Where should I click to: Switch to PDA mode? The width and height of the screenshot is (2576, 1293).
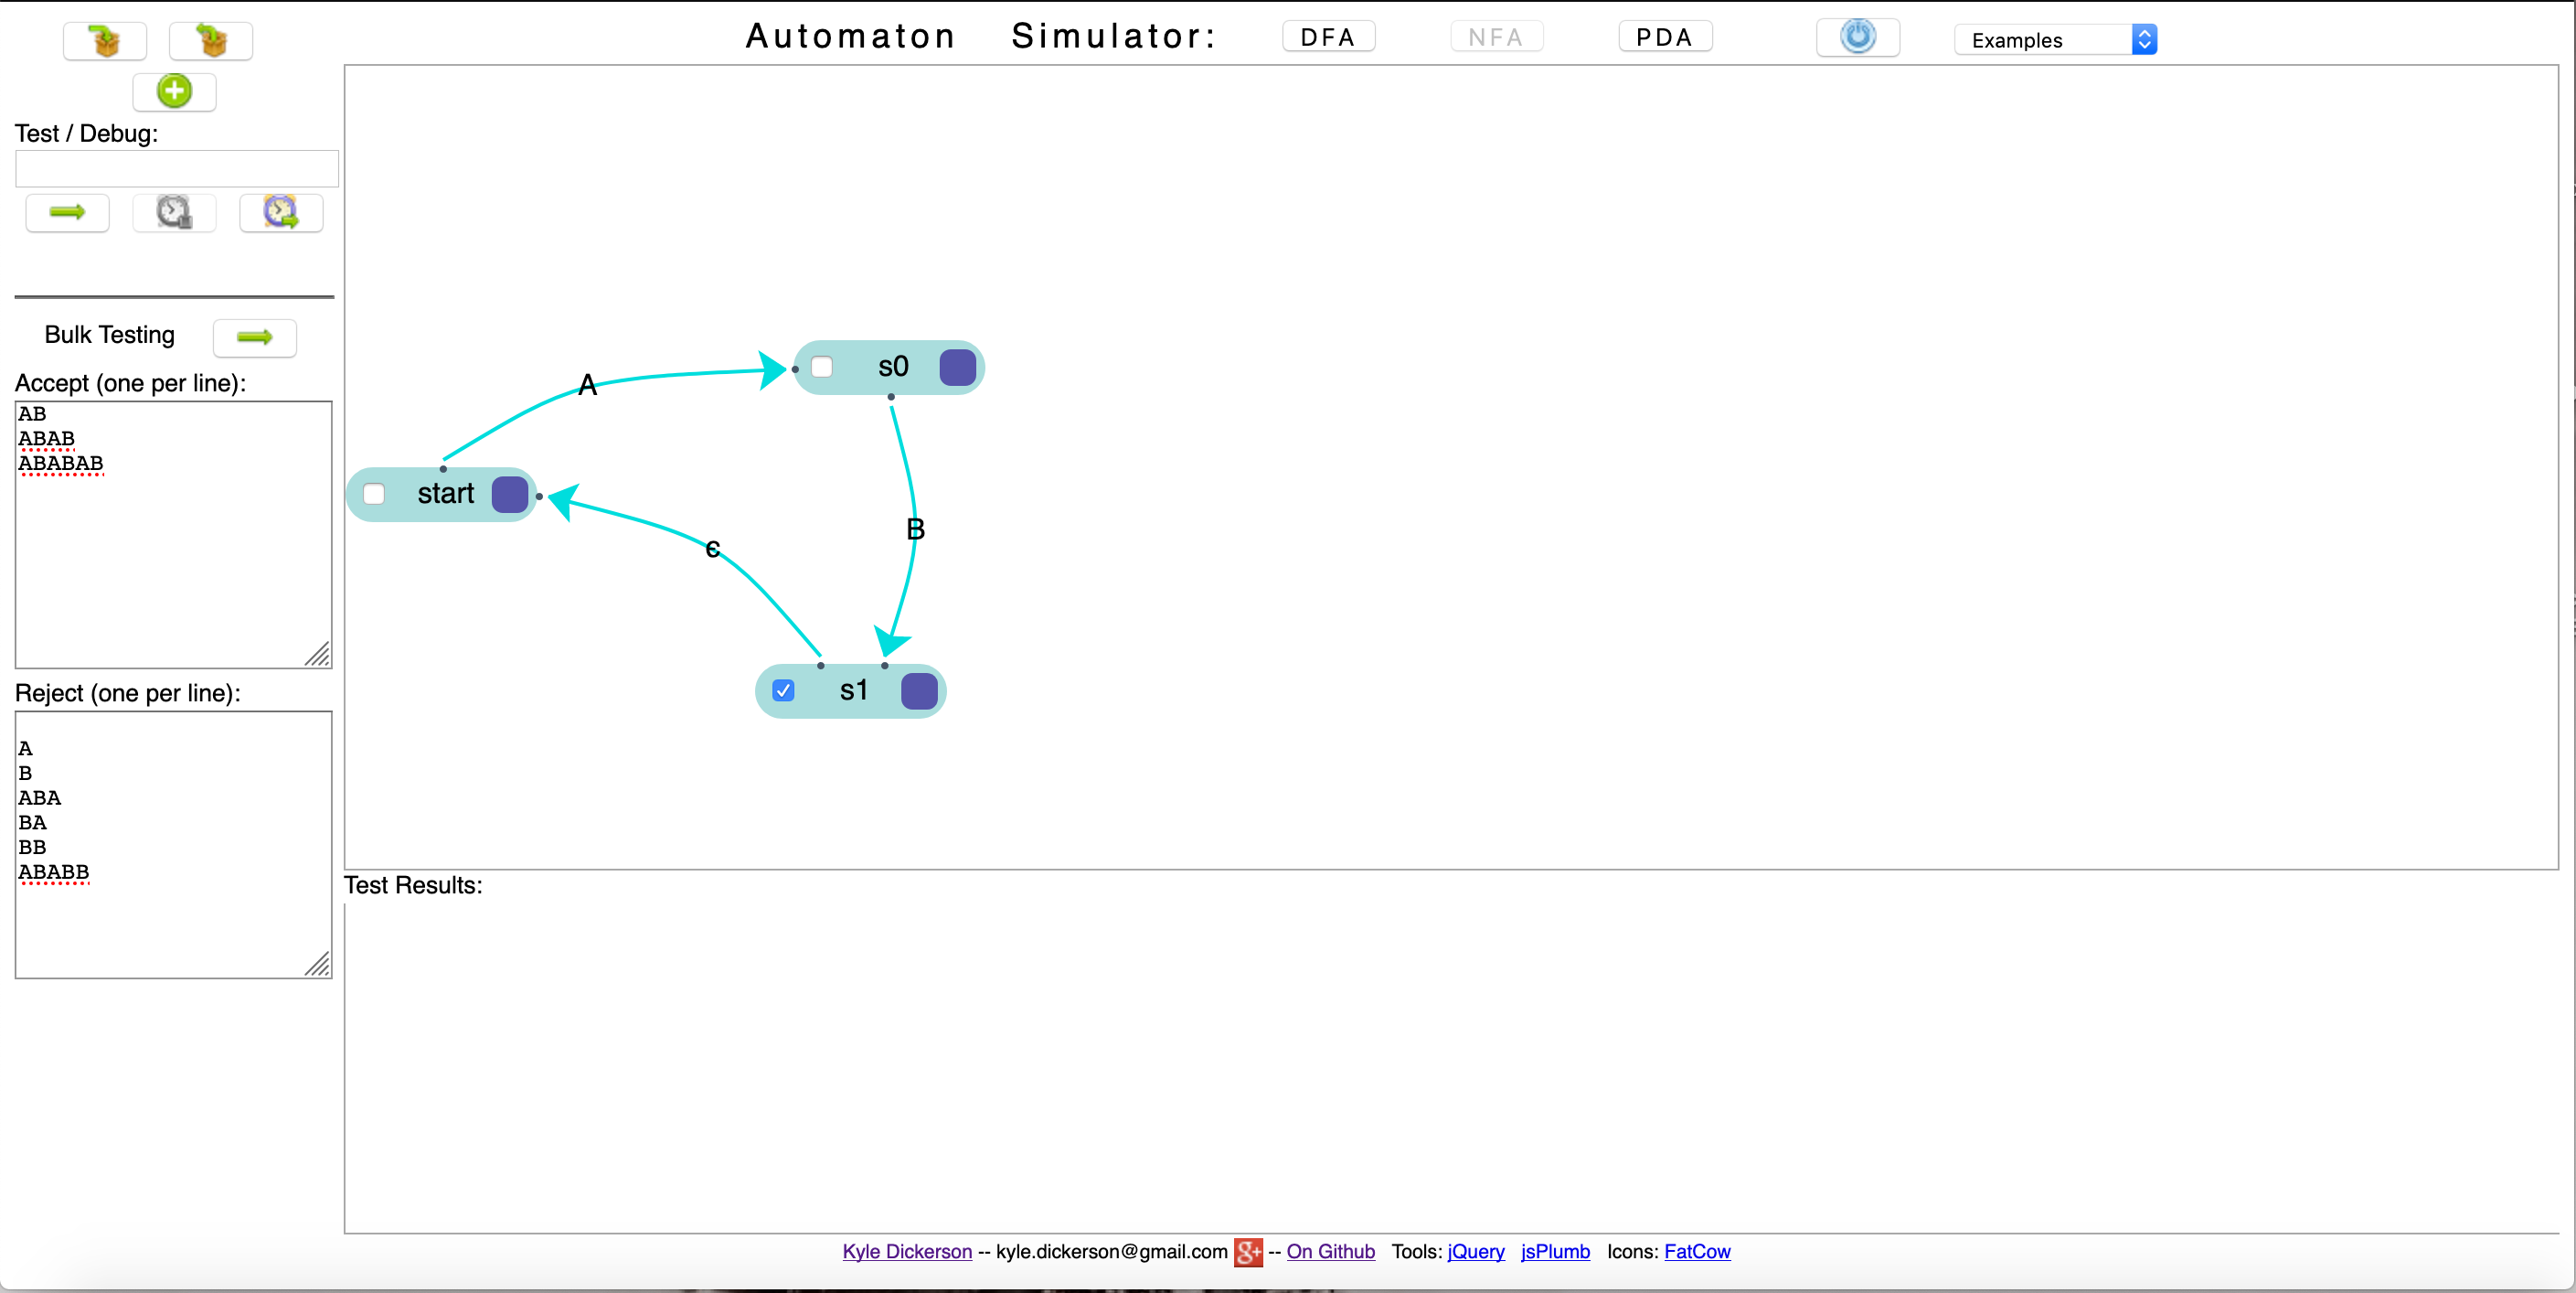tap(1664, 37)
